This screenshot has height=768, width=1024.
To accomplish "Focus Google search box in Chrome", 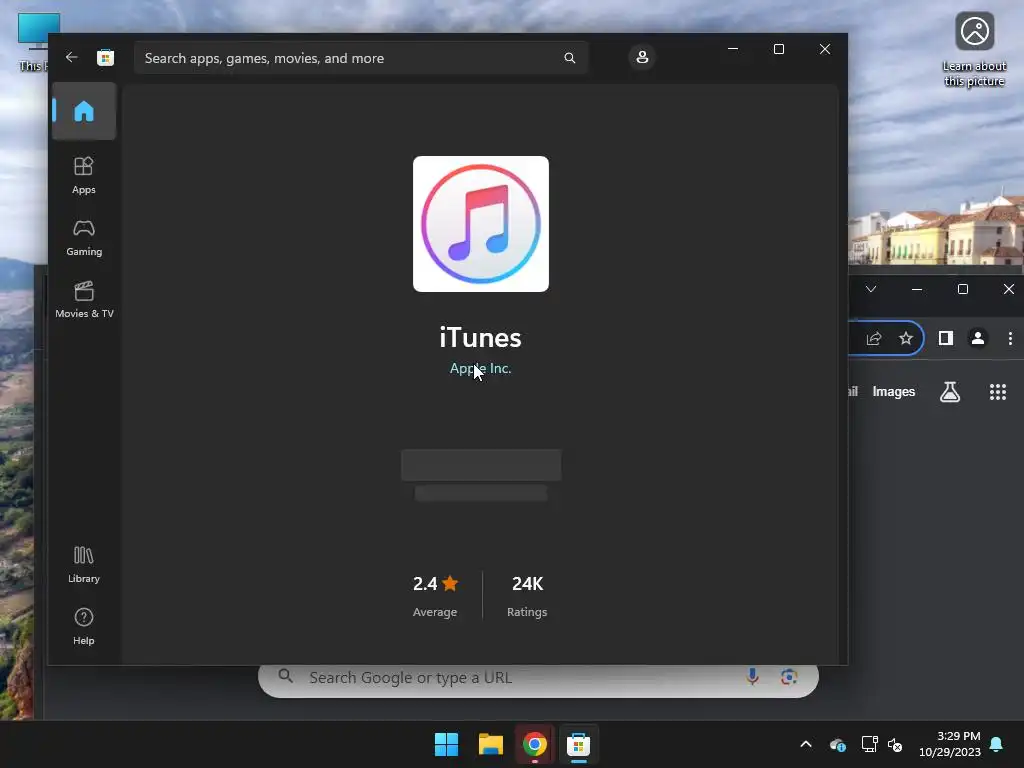I will click(x=538, y=678).
